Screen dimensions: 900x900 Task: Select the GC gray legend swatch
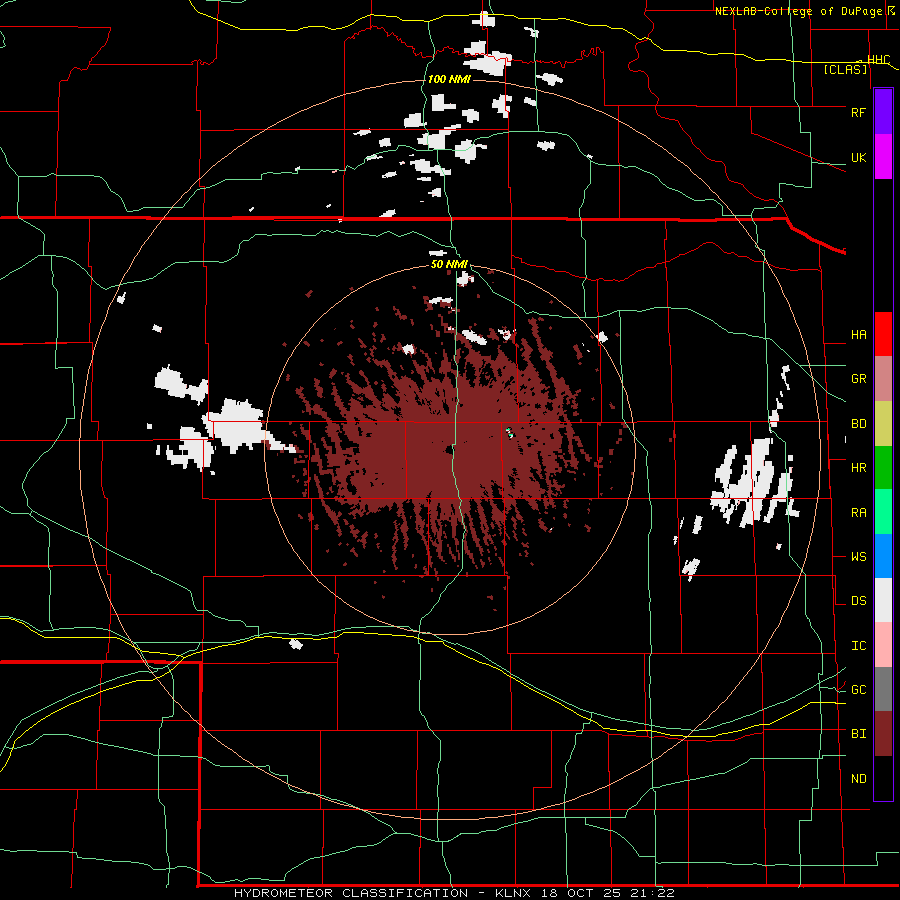(883, 689)
